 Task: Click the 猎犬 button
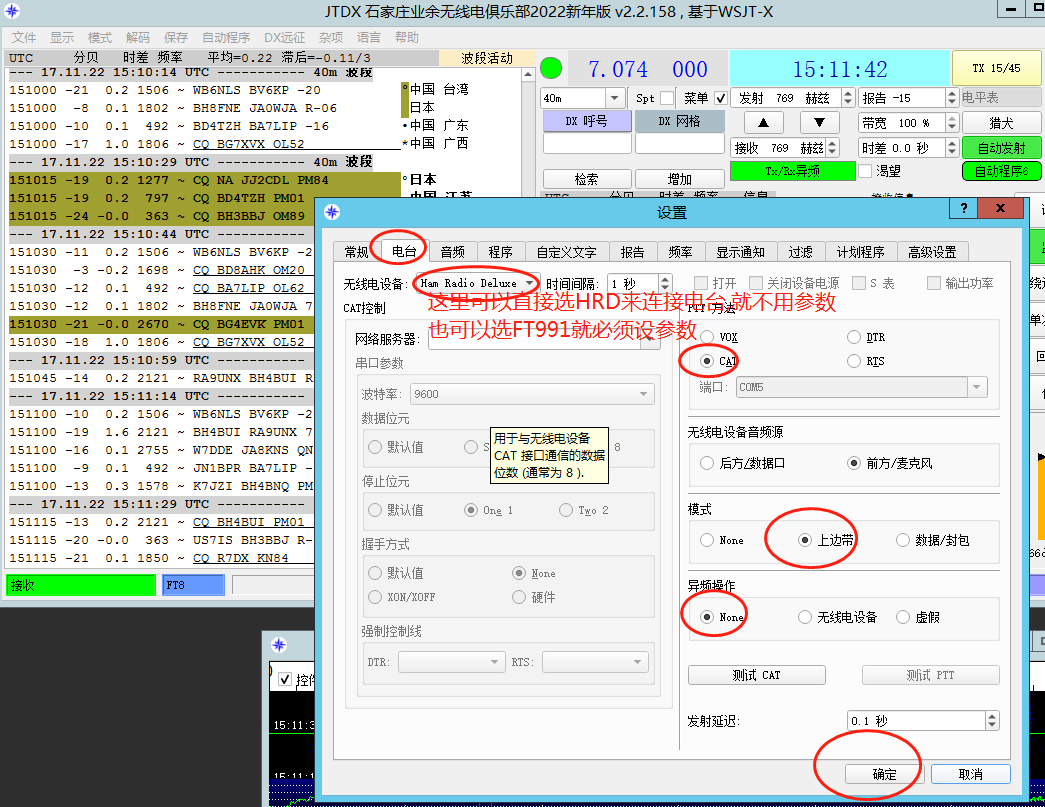tap(1001, 123)
